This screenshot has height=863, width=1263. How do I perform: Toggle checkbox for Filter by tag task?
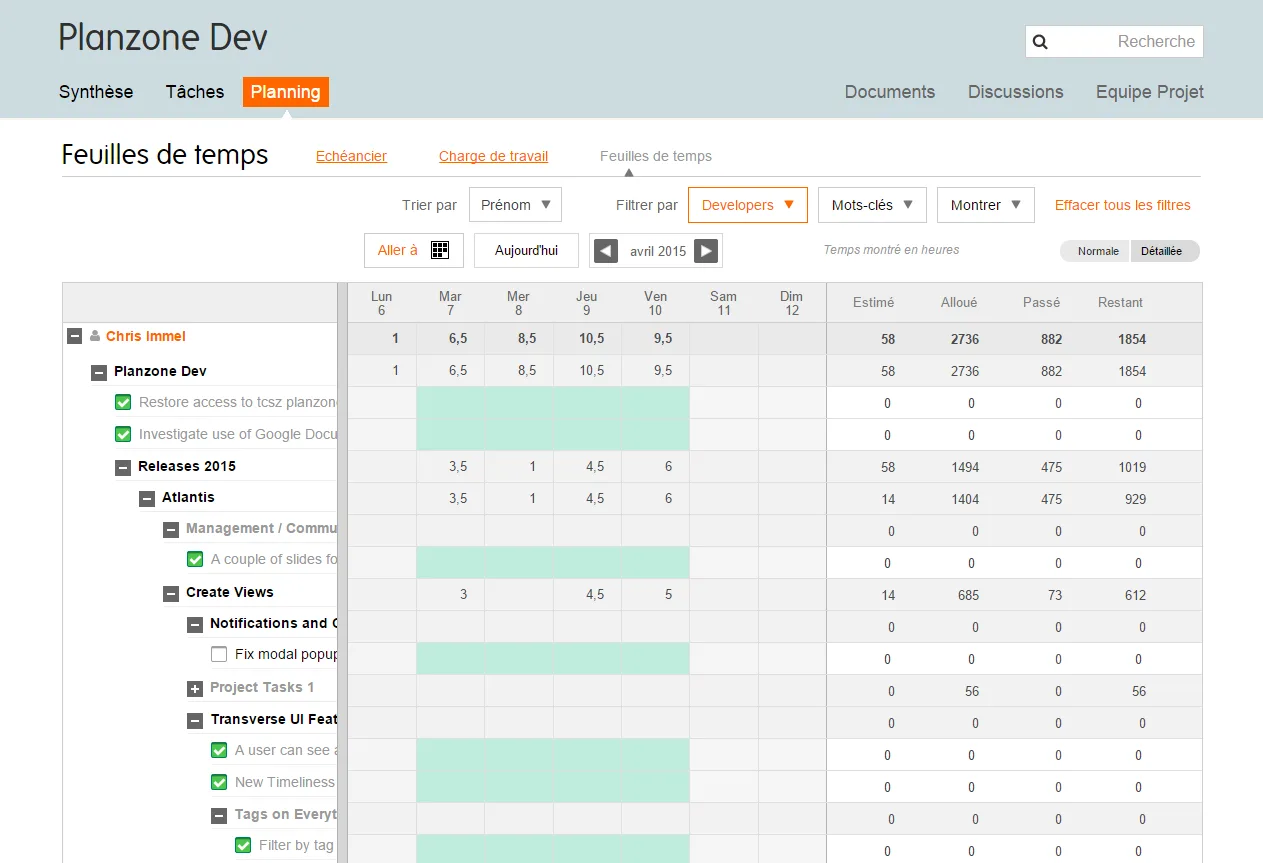pyautogui.click(x=243, y=845)
